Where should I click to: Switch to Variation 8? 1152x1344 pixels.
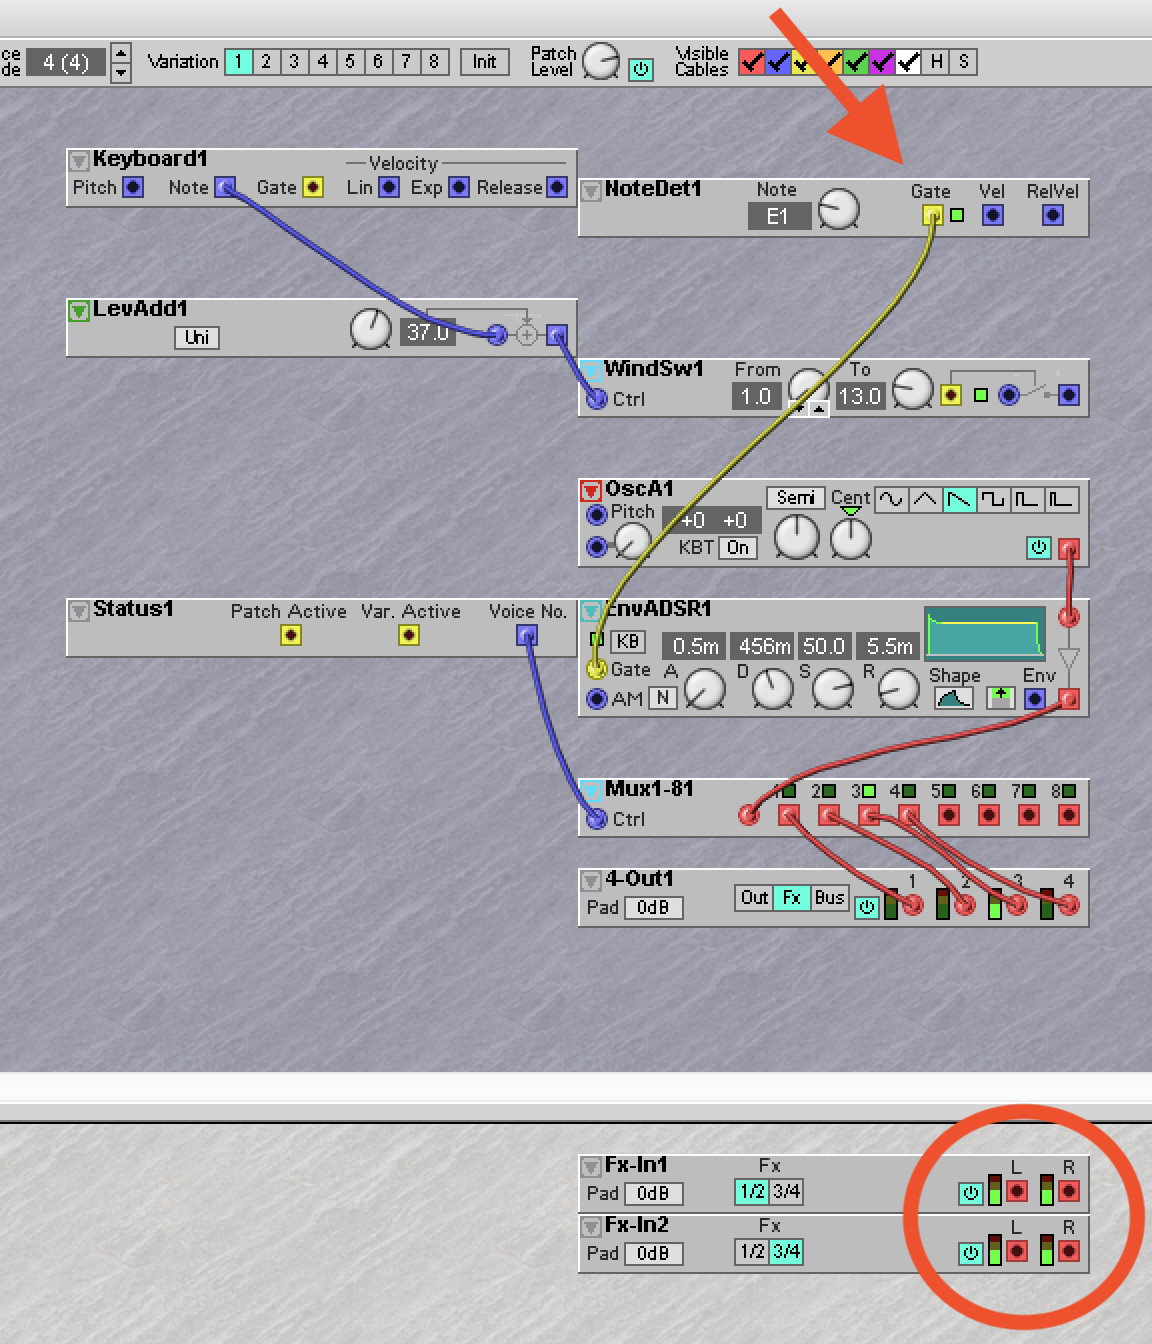click(x=434, y=62)
